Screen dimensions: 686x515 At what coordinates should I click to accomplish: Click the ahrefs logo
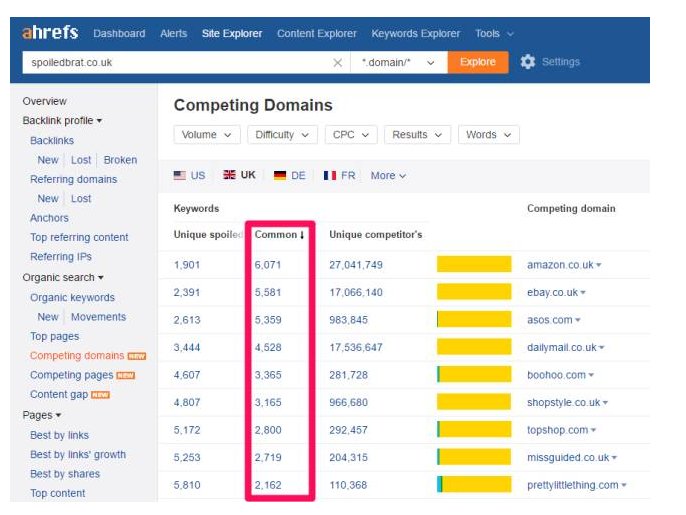50,33
